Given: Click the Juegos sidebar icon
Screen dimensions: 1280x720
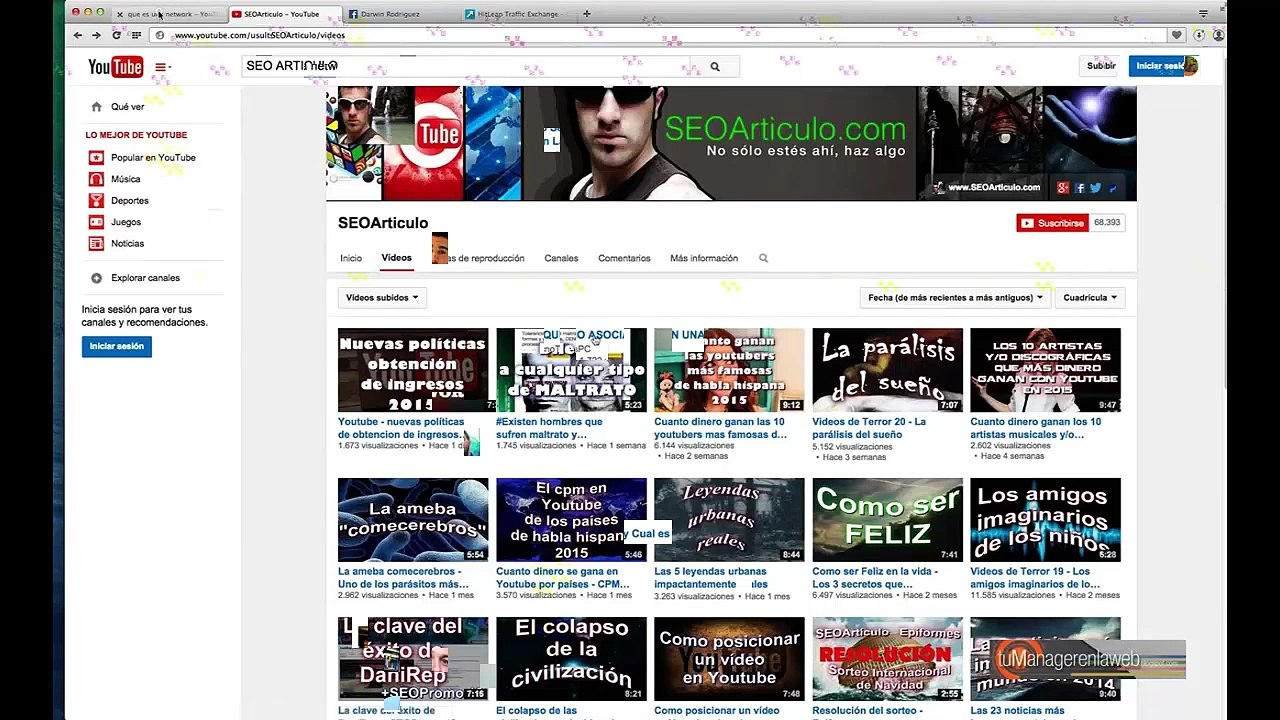Looking at the screenshot, I should pyautogui.click(x=96, y=222).
